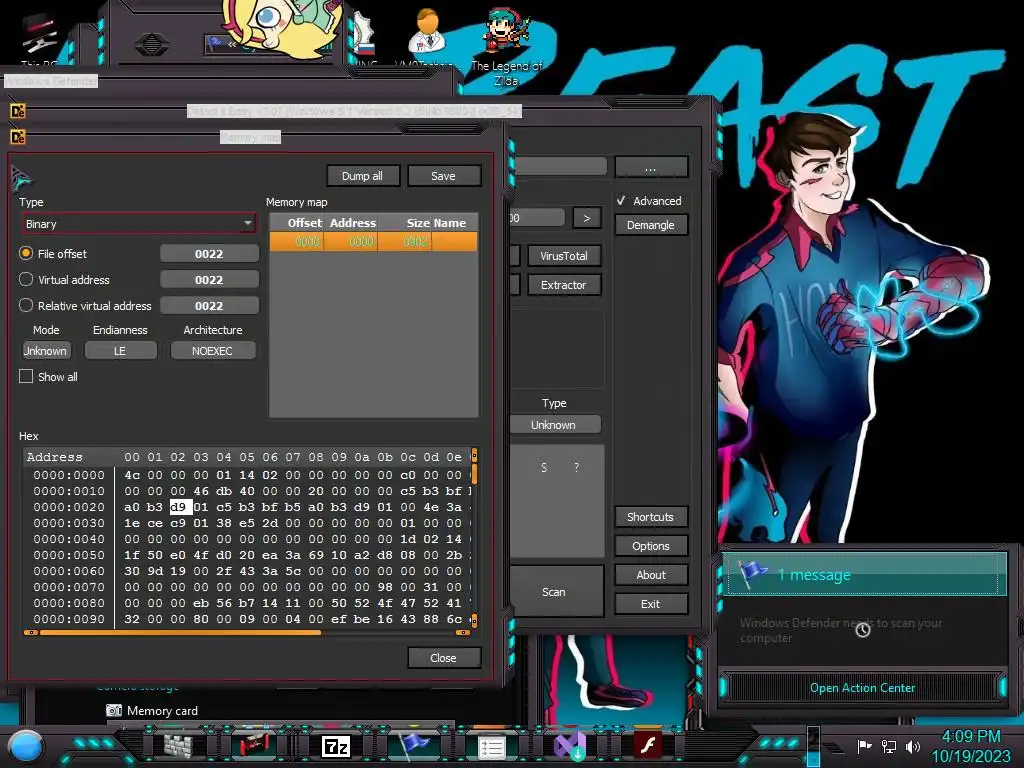Click the 'Jnknown' mode button
Screen dimensions: 1024x768
46,351
